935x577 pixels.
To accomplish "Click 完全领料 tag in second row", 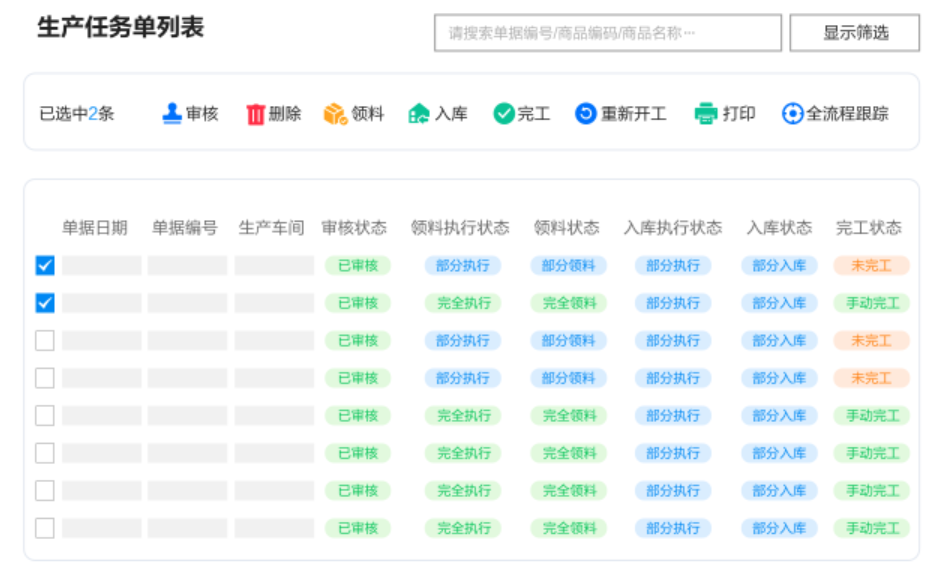I will pos(568,303).
